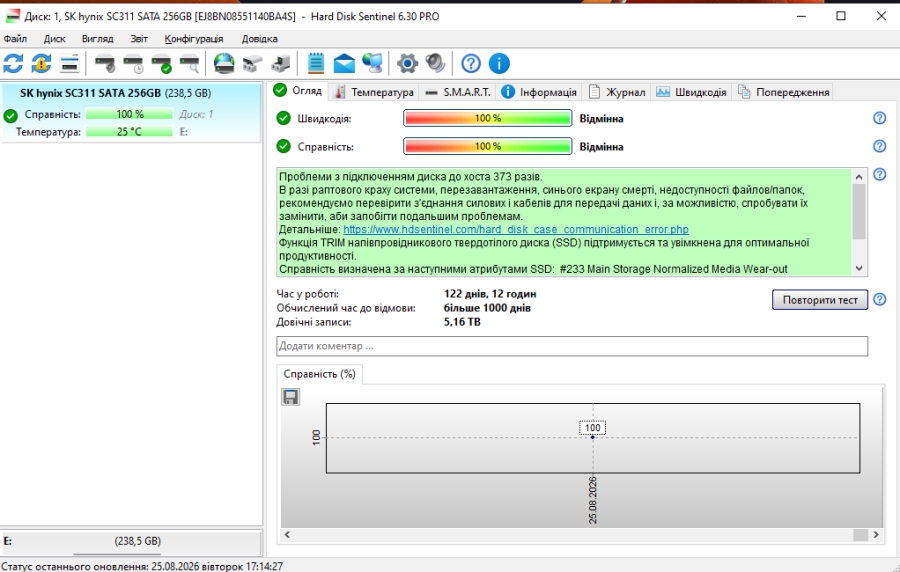The height and width of the screenshot is (572, 900).
Task: Click the disk with green checkmark icon
Action: [161, 63]
